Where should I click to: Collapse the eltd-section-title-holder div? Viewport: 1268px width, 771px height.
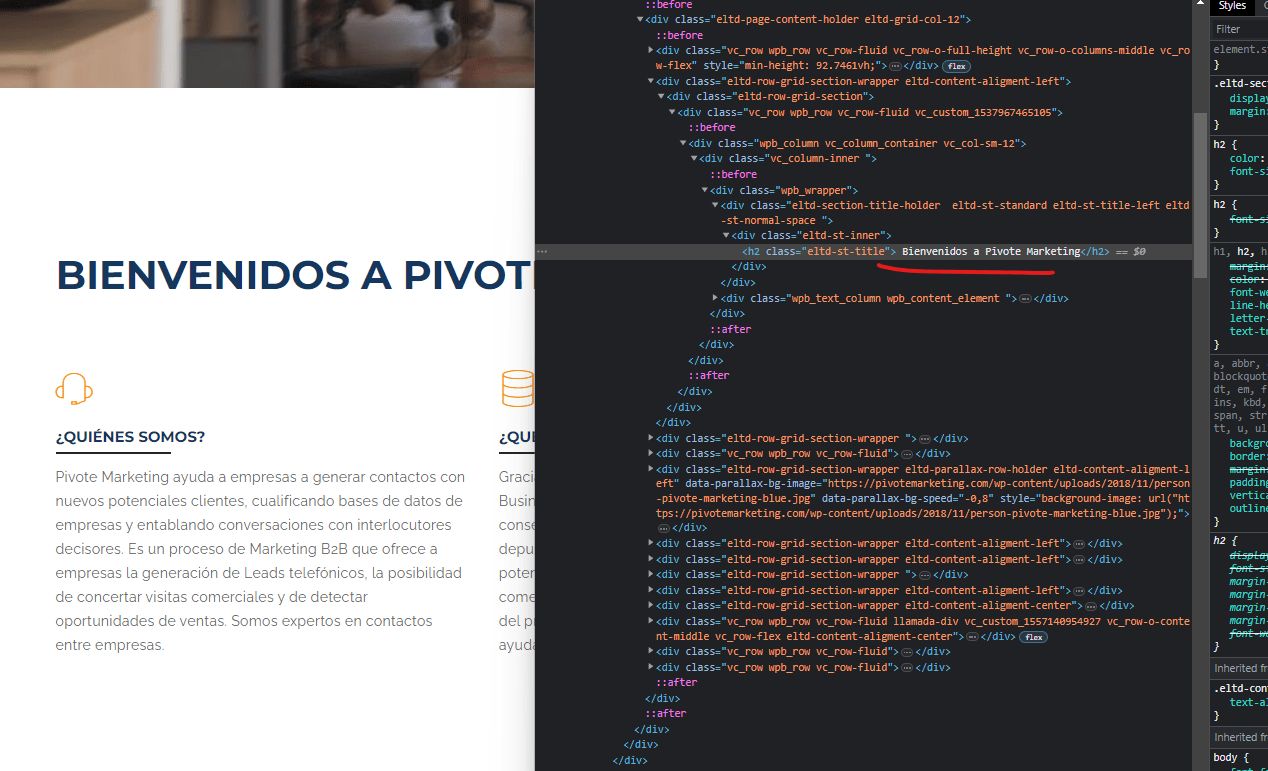click(716, 206)
